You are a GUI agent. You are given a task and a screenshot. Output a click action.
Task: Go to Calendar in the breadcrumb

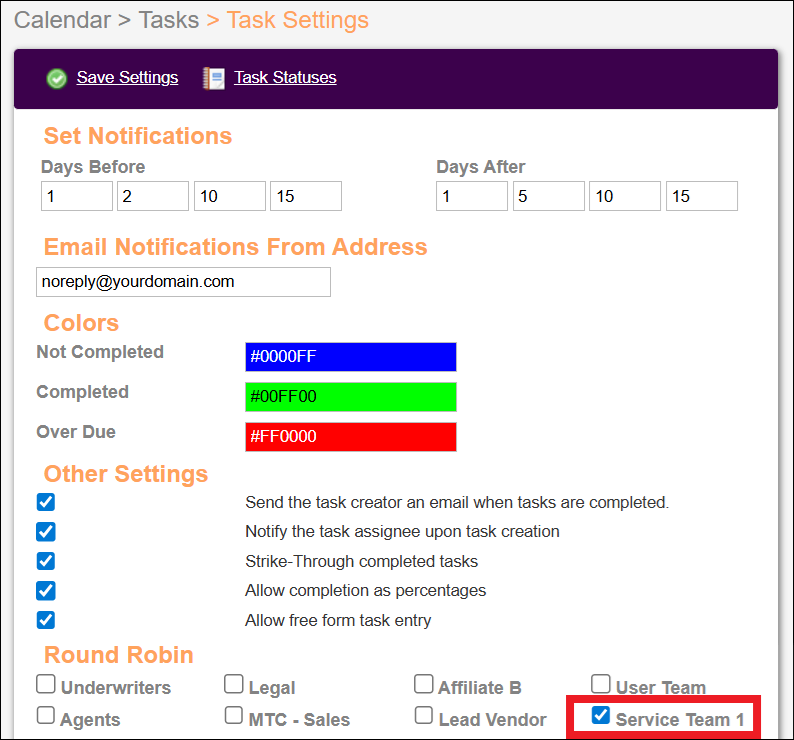tap(62, 20)
